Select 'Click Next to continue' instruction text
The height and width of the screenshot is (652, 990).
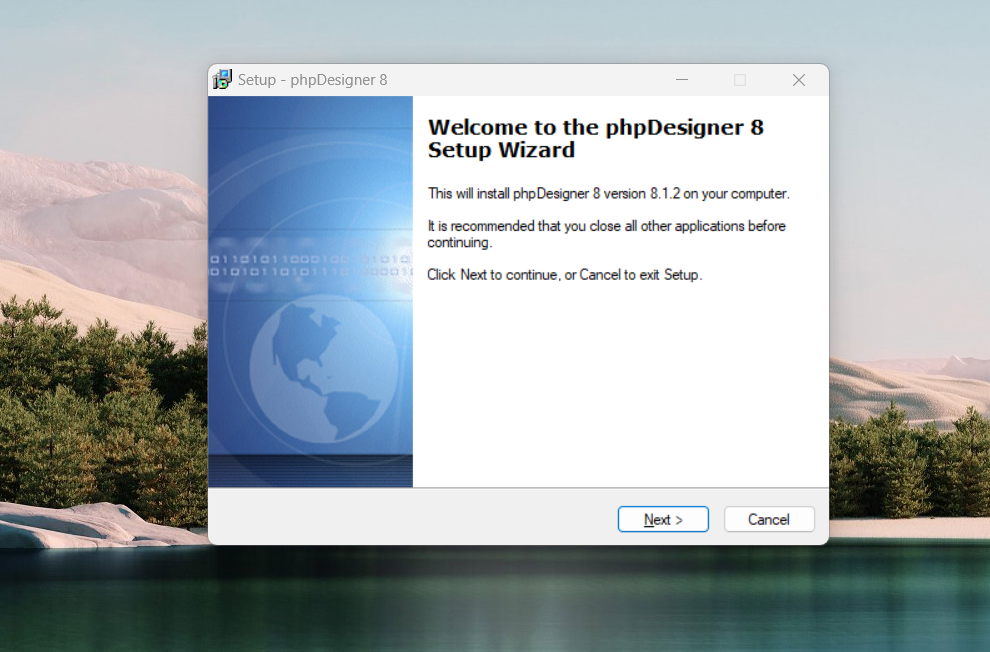(564, 275)
